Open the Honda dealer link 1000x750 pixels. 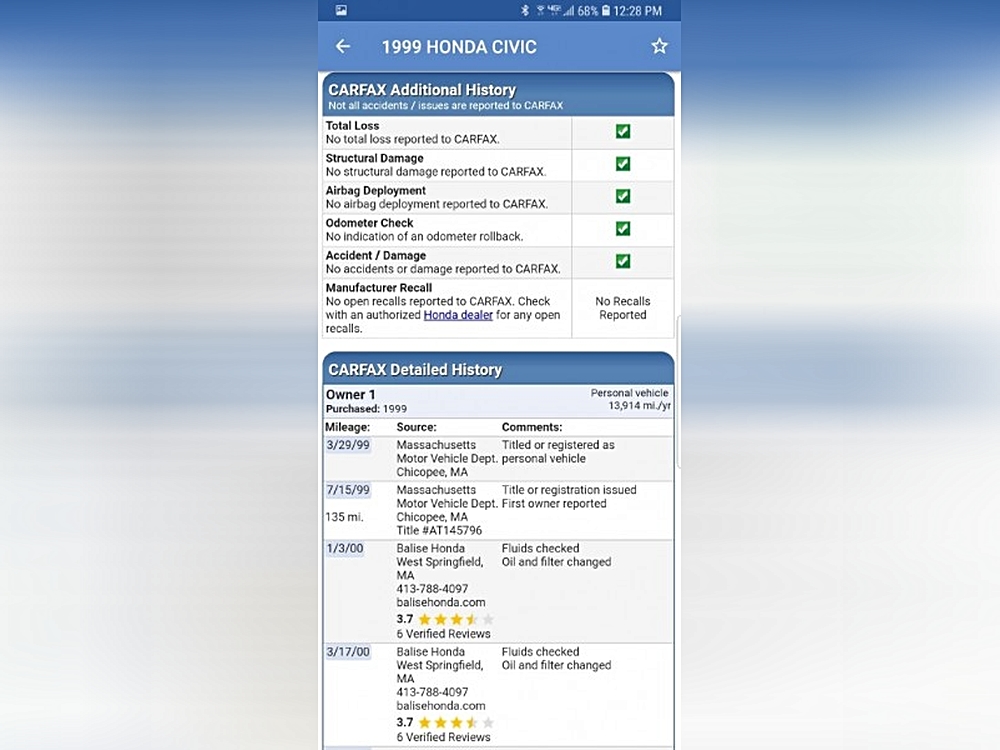[458, 315]
